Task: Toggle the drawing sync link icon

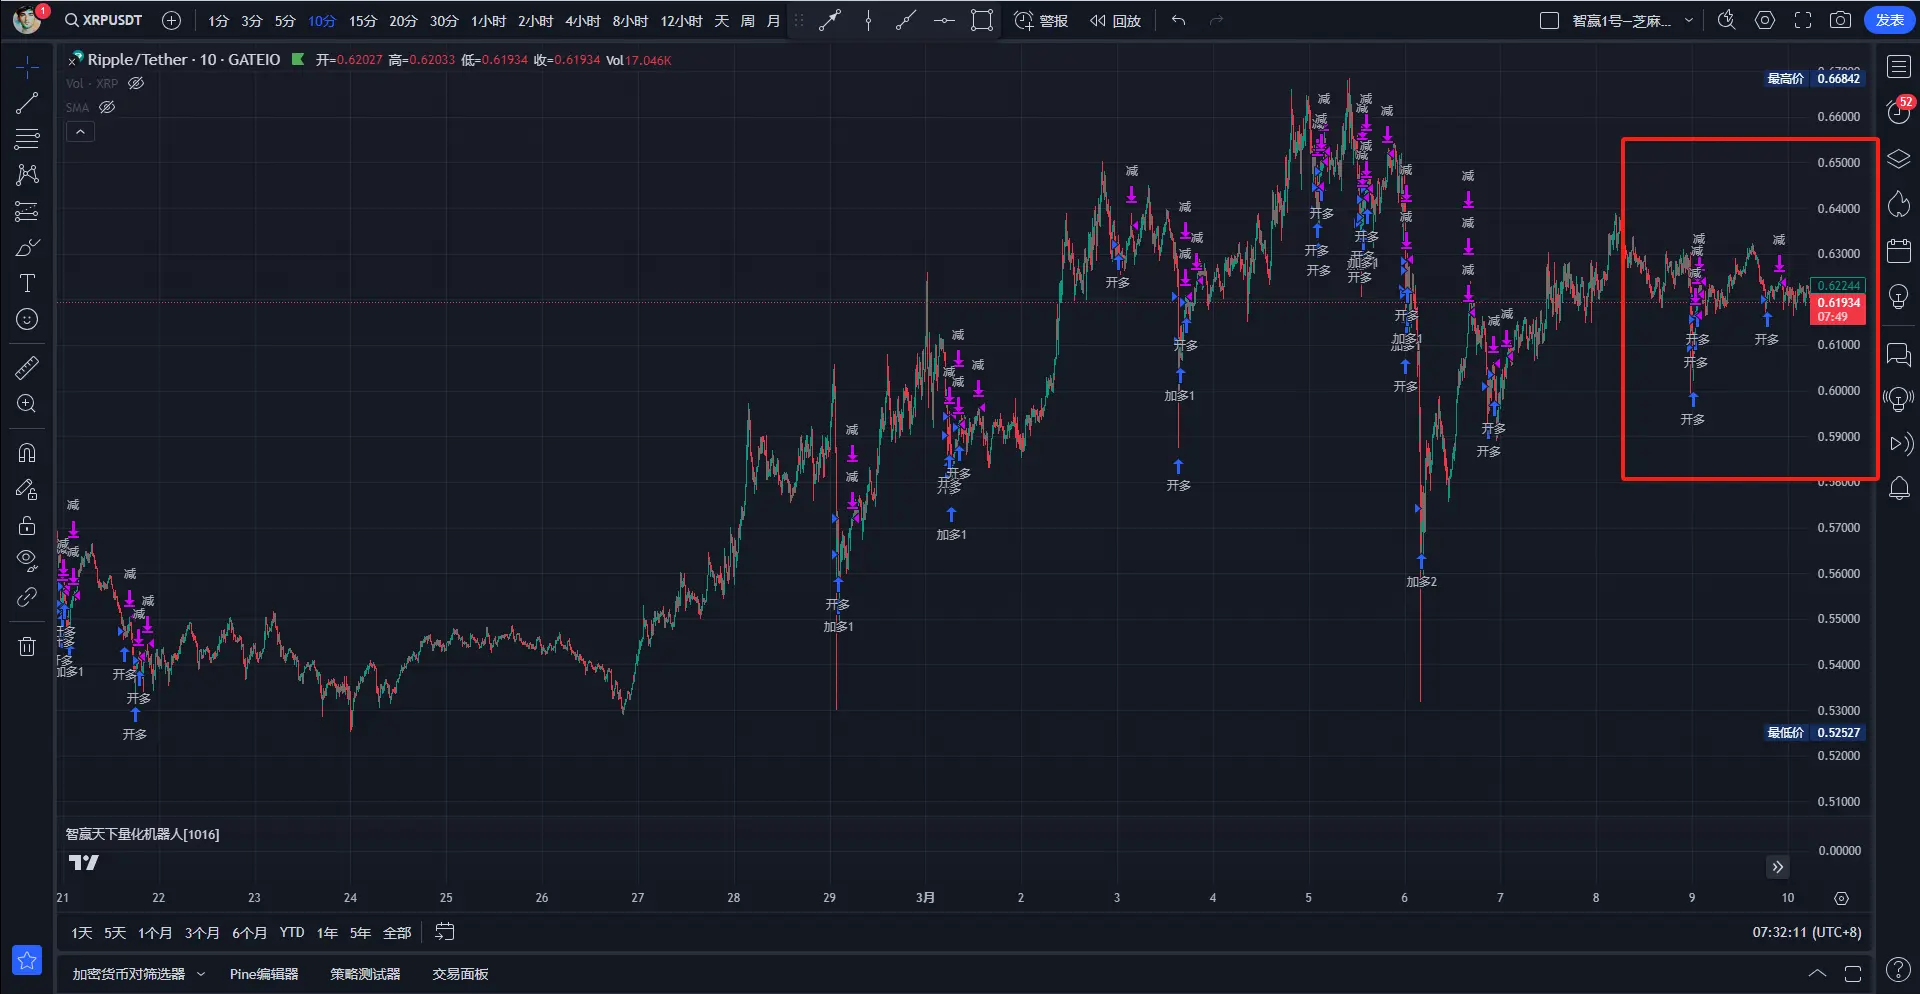Action: 27,597
